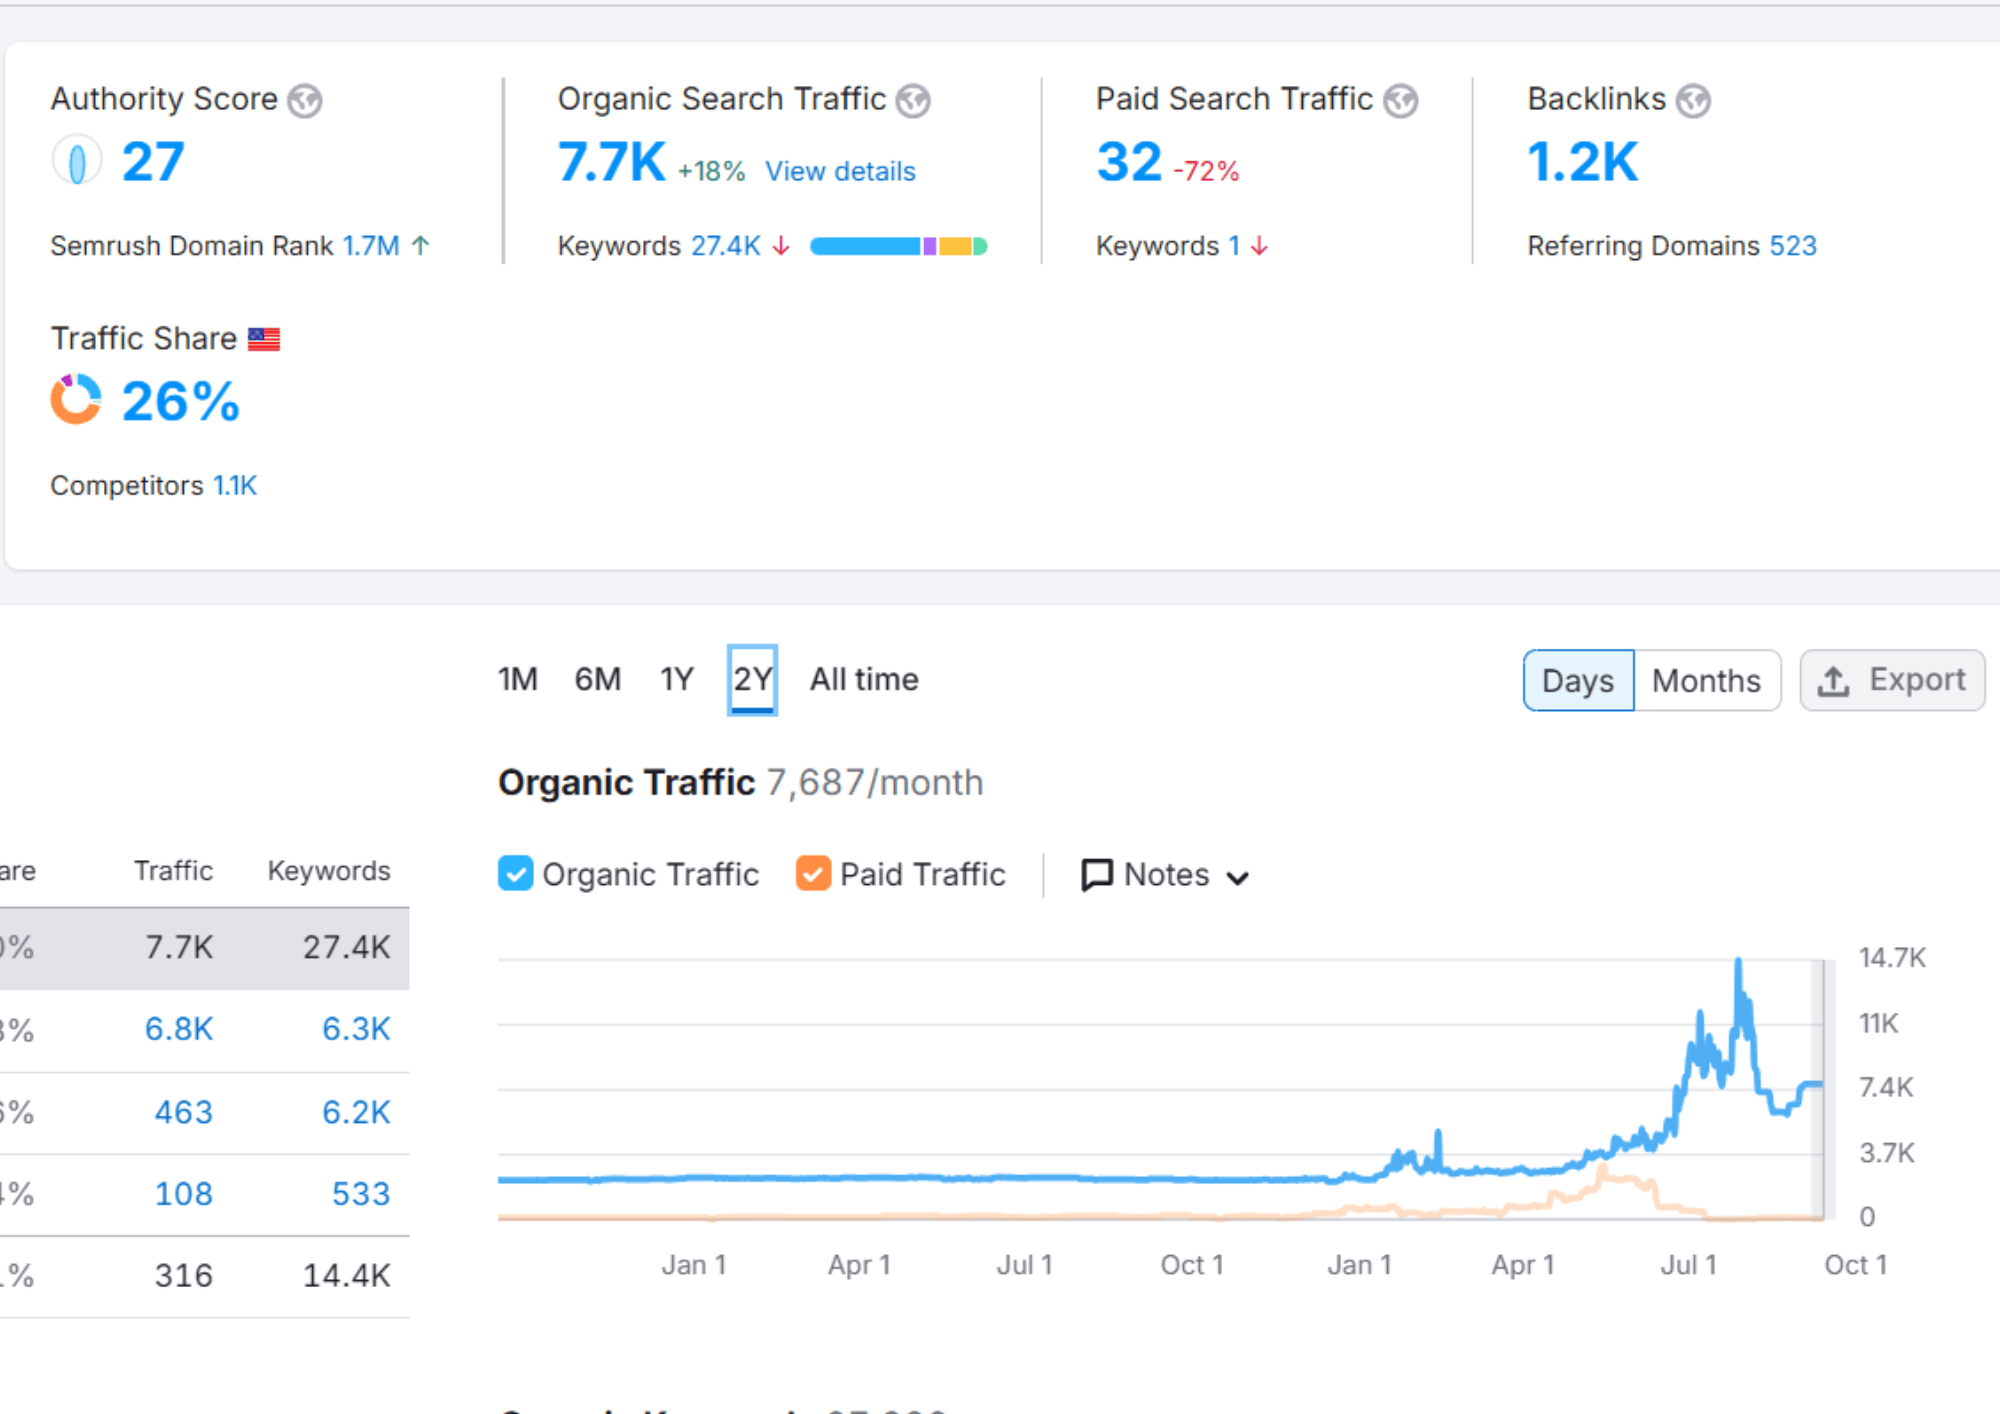Click US flag icon beside Traffic Share
This screenshot has width=2000, height=1414.
pyautogui.click(x=264, y=340)
